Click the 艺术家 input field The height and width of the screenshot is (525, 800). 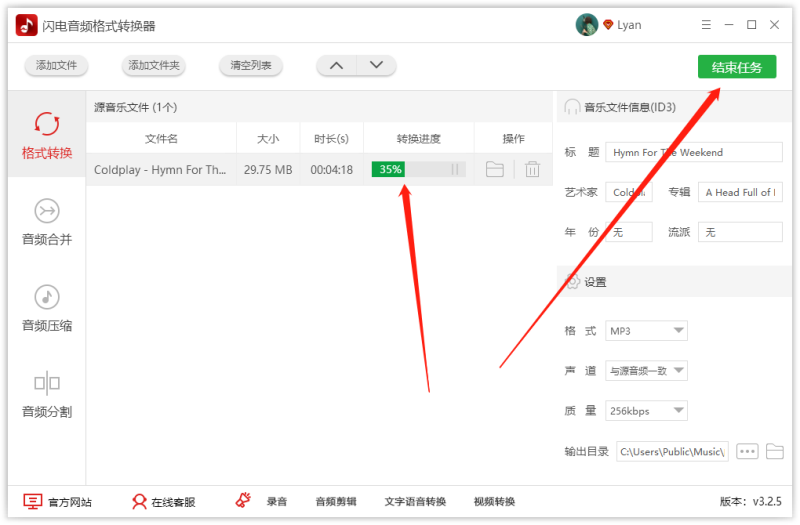pos(629,192)
